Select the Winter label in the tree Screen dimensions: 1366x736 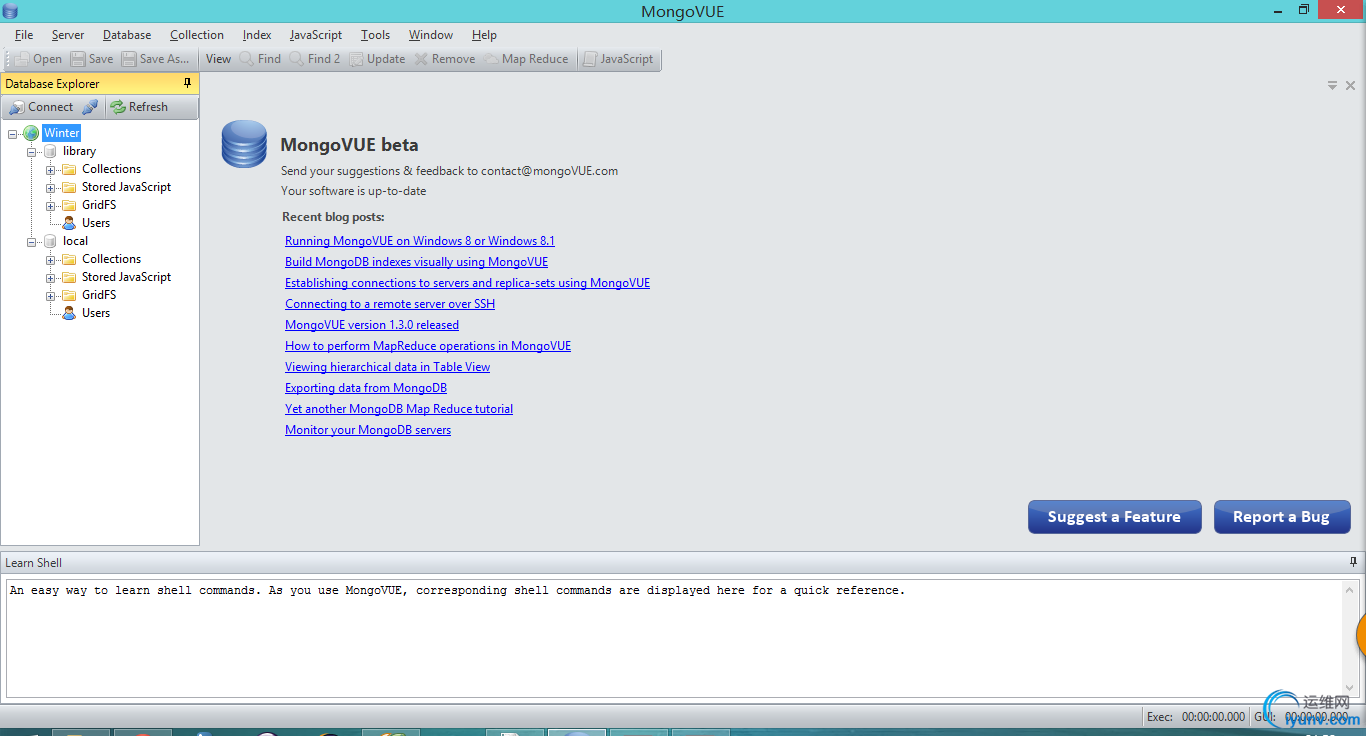[61, 133]
